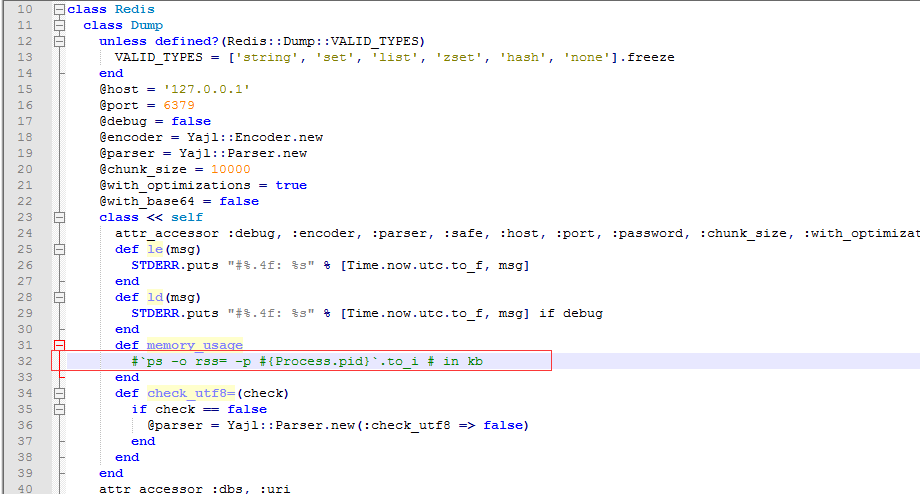Click the :password symbol on line 24

pos(647,234)
